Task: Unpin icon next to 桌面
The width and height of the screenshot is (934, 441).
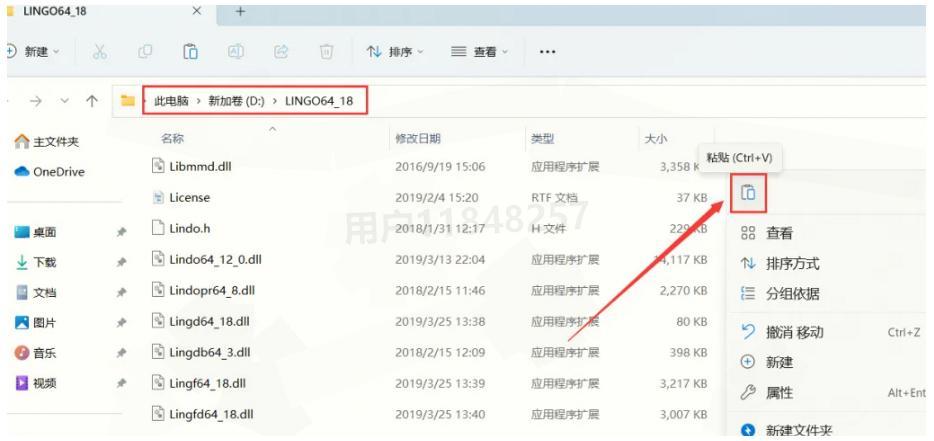Action: coord(122,232)
